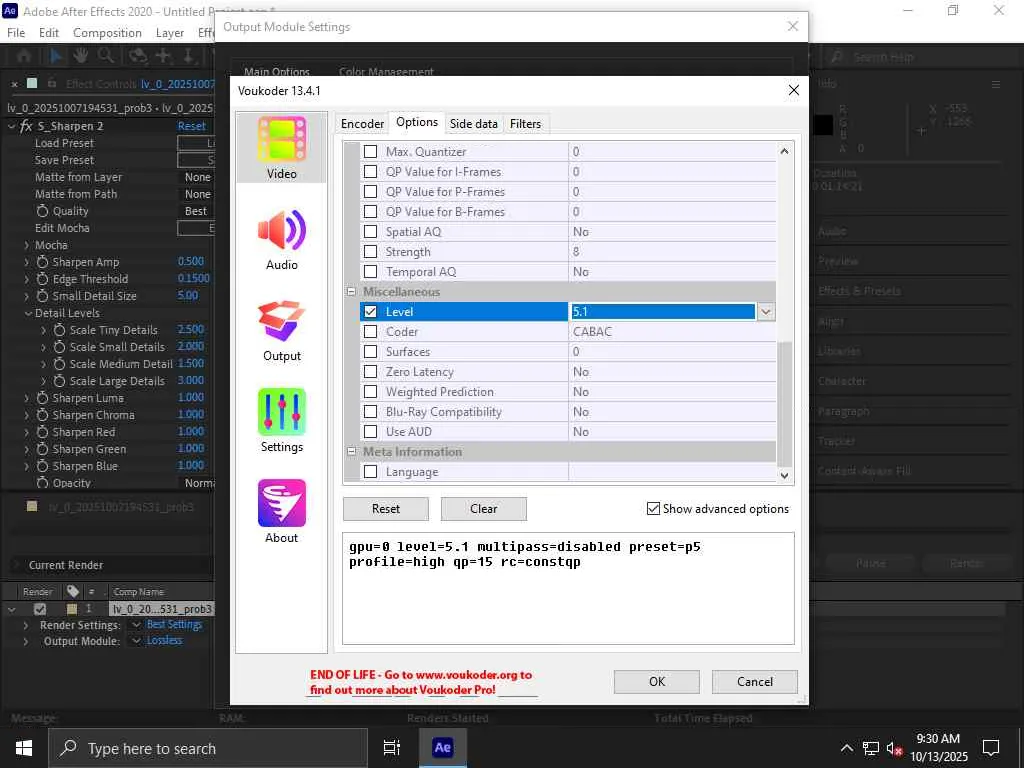
Task: Collapse the Meta Information group
Action: (x=351, y=451)
